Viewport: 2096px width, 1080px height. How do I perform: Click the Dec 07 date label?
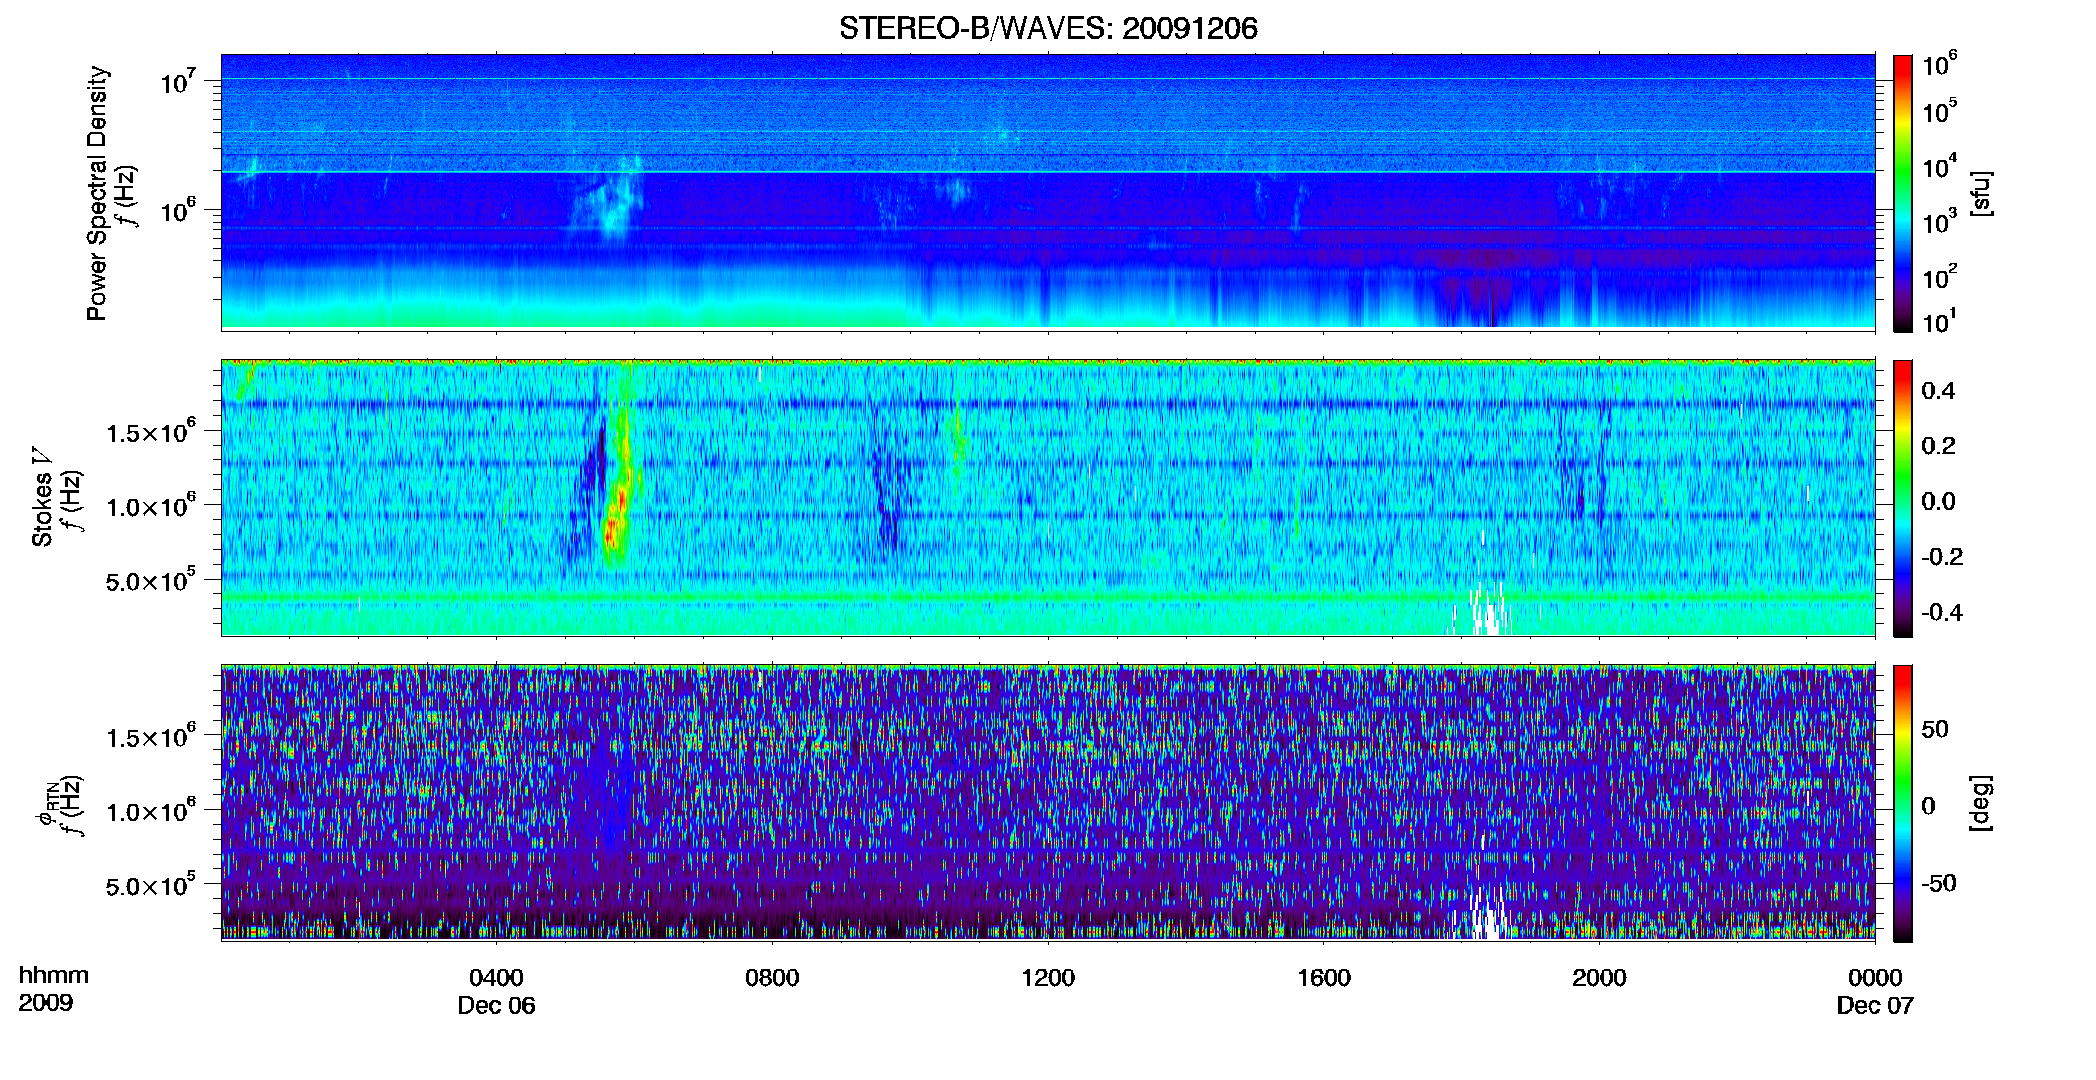click(1875, 1006)
